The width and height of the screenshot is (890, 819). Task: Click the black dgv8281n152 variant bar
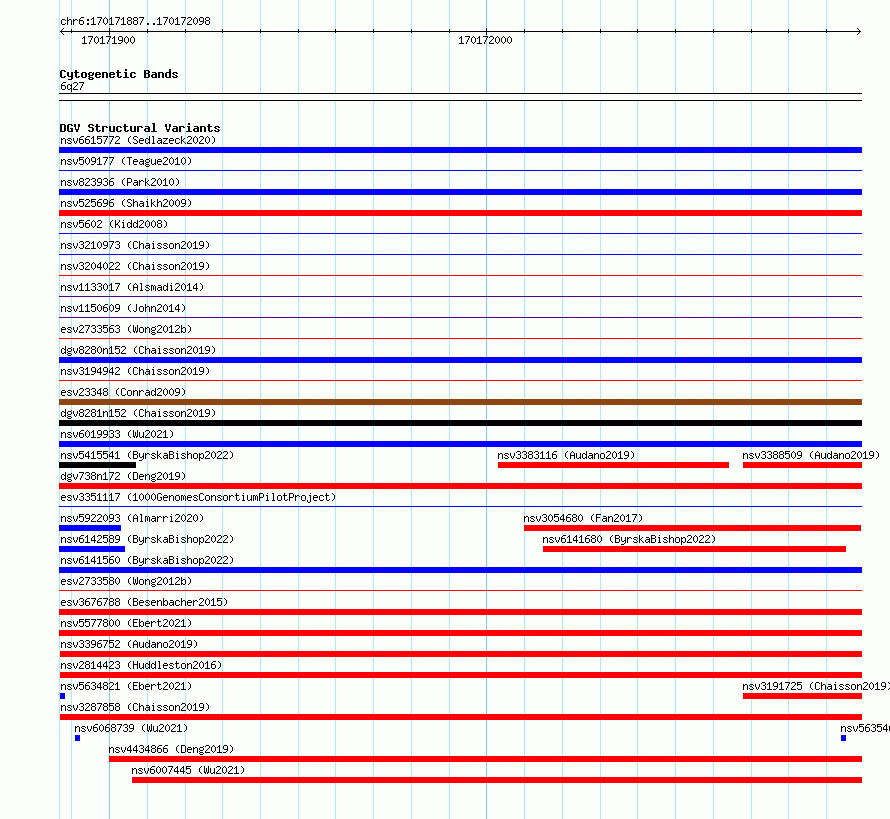(460, 423)
